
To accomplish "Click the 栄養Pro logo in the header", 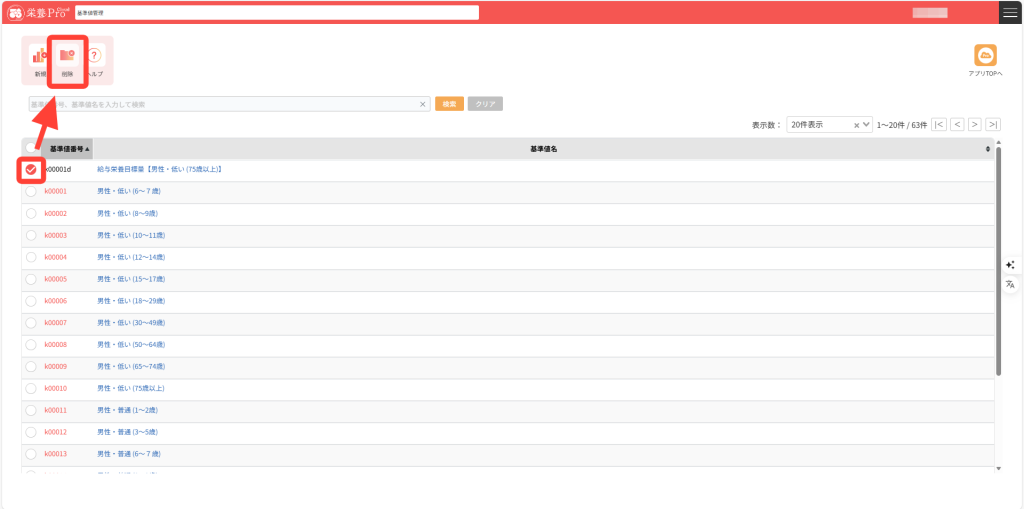I will 39,12.
